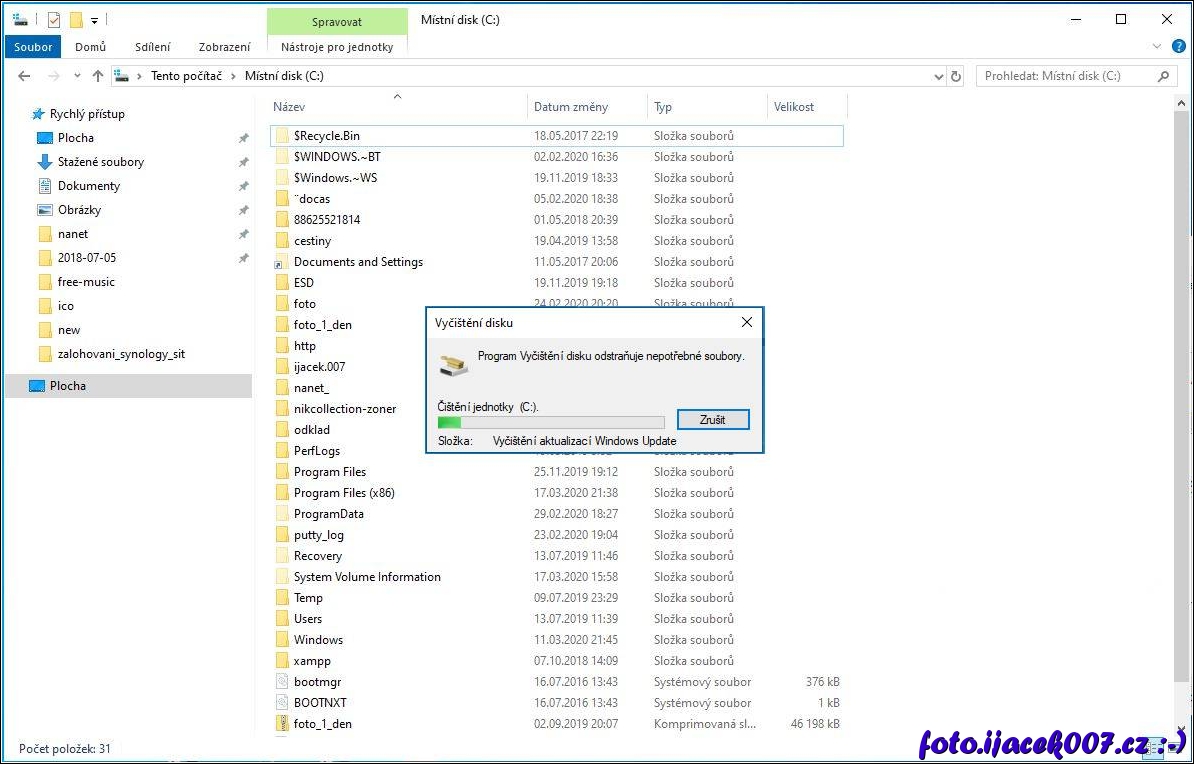Click the Back navigation arrow

coord(24,76)
